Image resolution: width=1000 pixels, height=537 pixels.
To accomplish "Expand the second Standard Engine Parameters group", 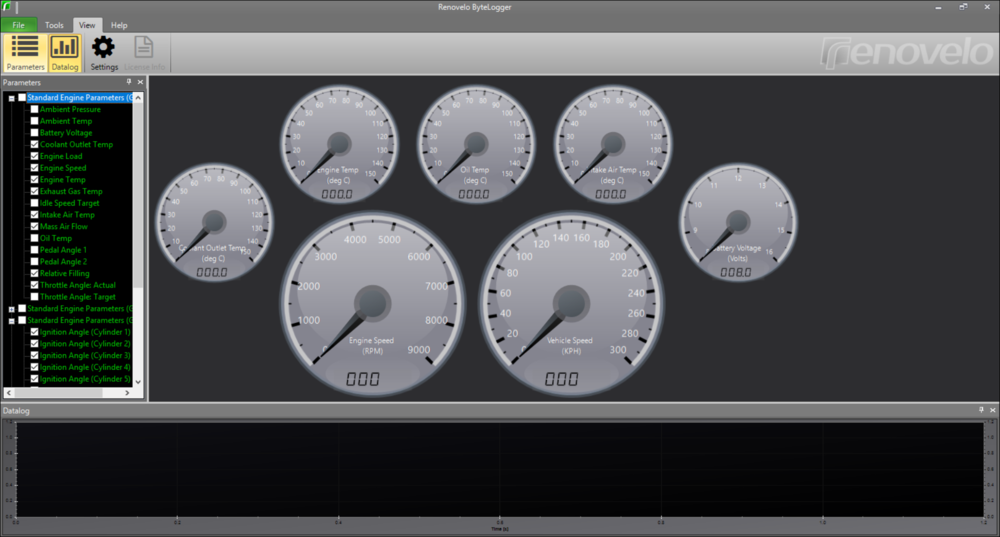I will pos(11,309).
